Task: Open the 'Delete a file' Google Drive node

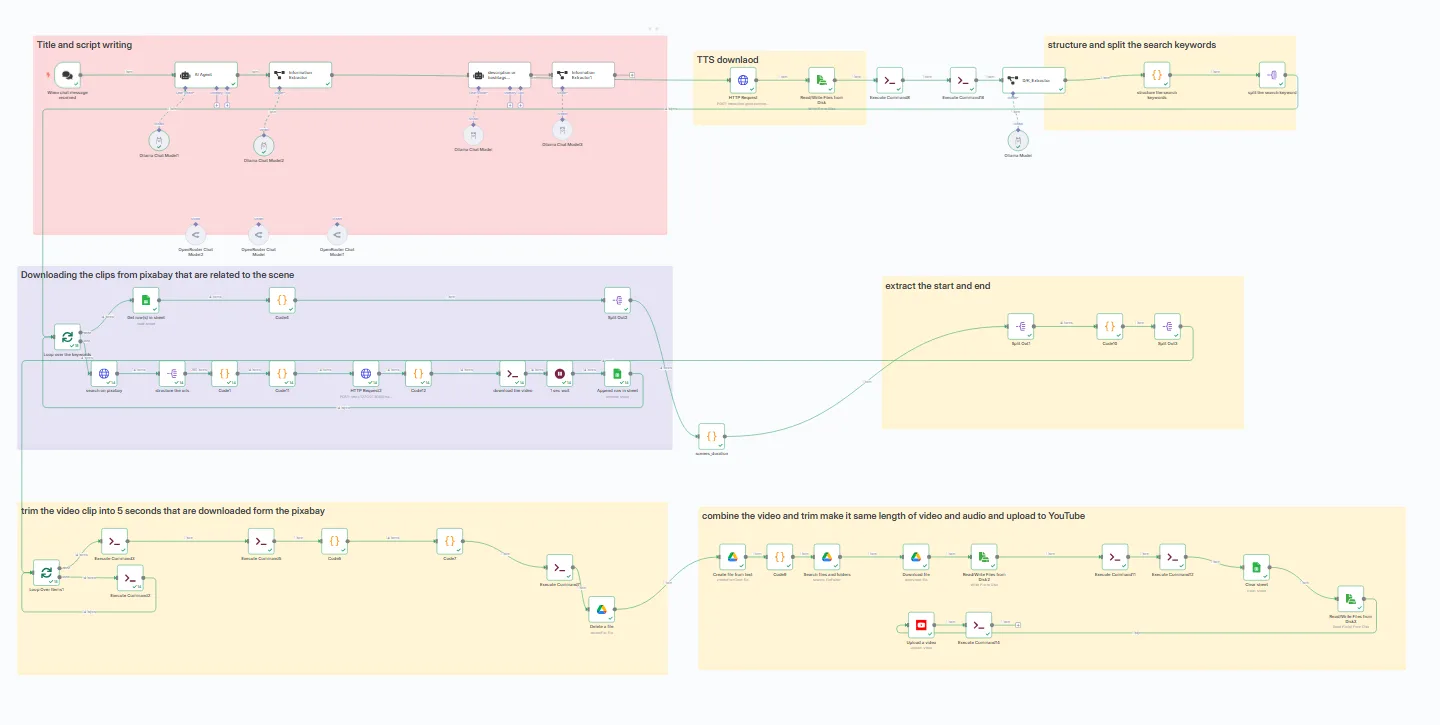Action: coord(602,610)
